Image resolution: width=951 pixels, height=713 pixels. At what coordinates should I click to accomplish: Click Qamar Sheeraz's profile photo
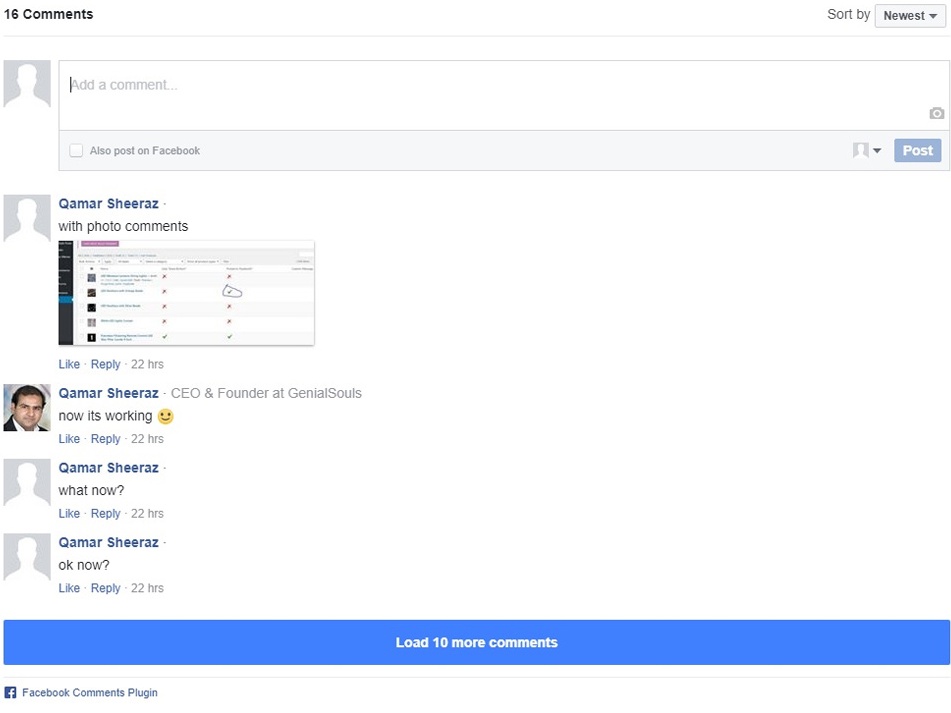(27, 408)
